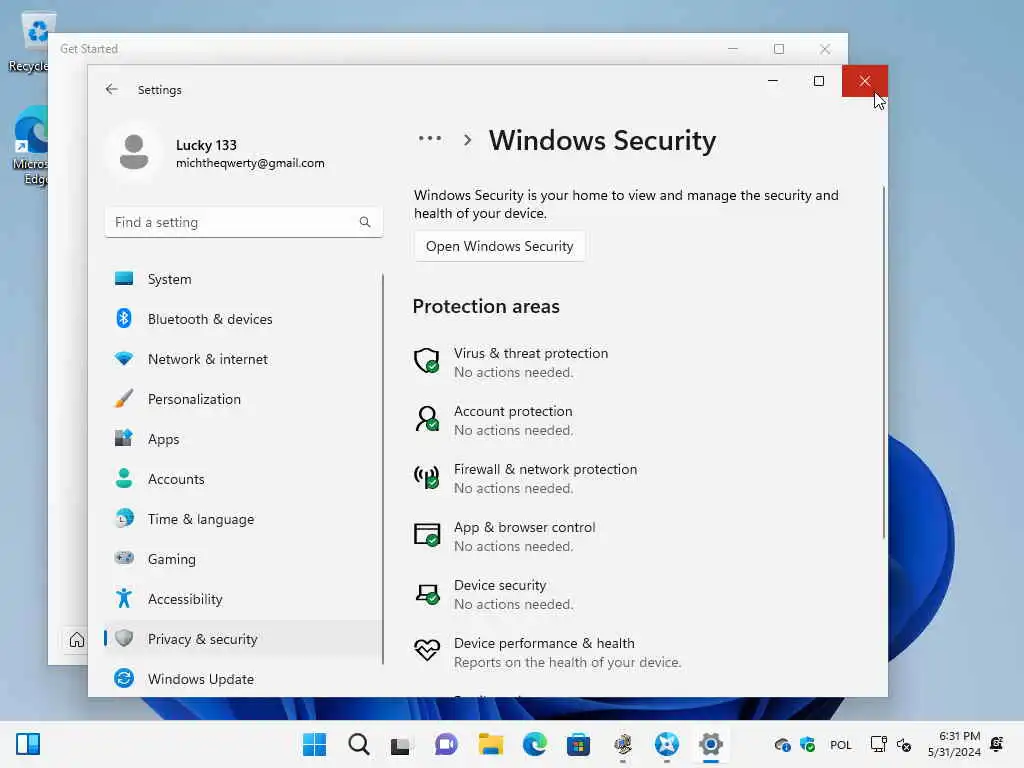Switch input language via POL indicator
The width and height of the screenshot is (1024, 768).
[840, 744]
